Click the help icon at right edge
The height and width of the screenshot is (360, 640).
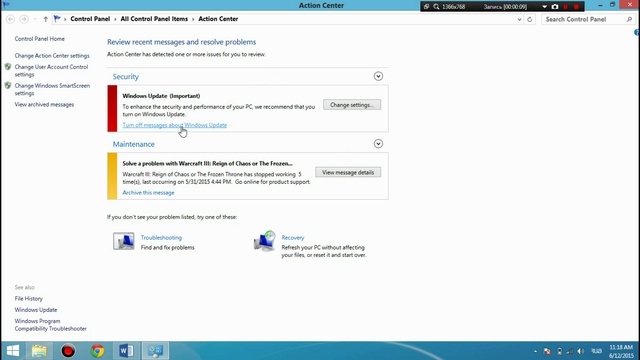[x=637, y=33]
